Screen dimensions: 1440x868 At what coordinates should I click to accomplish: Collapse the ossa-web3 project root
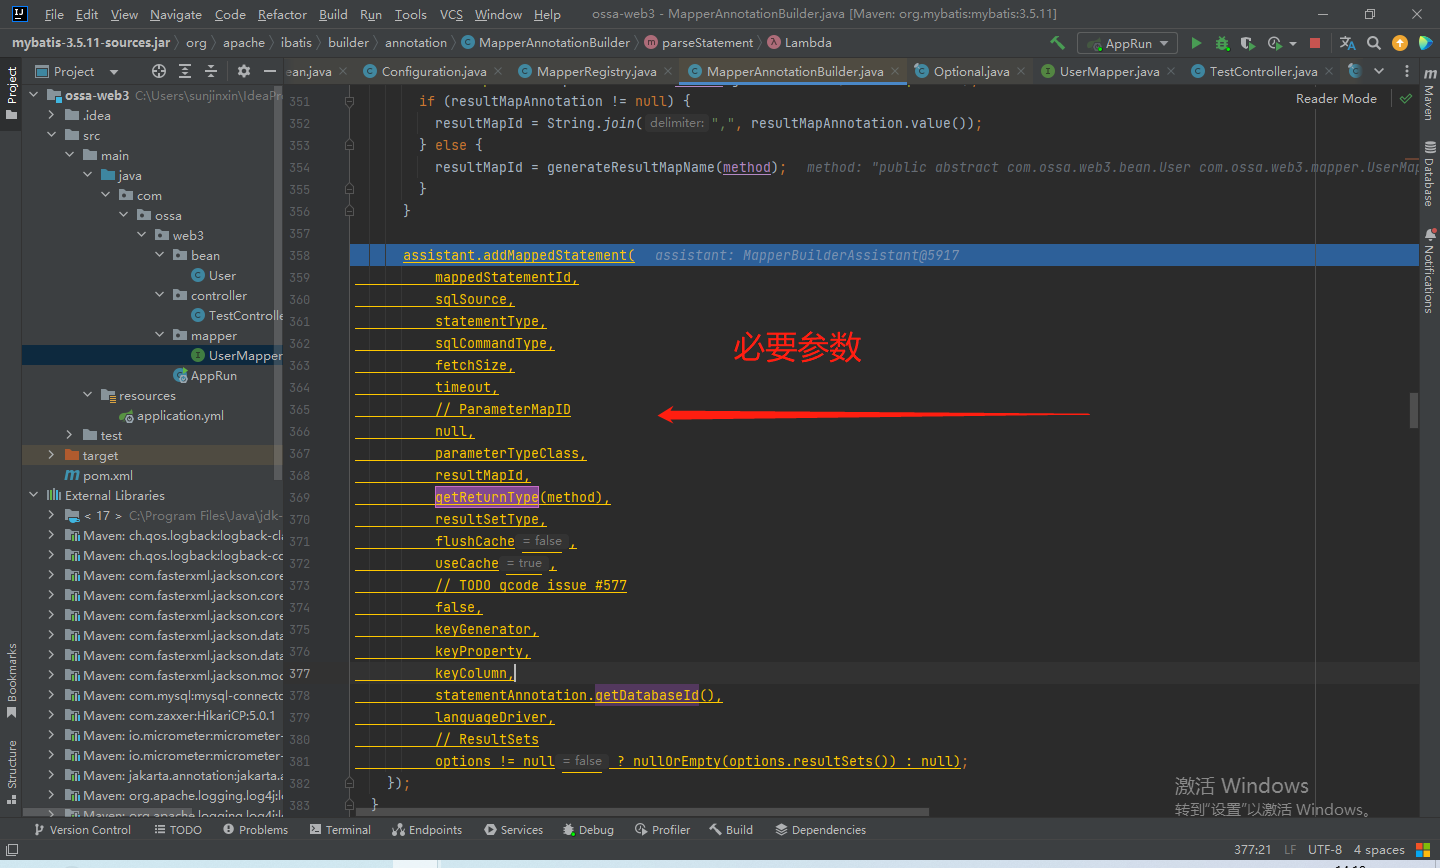[x=33, y=95]
